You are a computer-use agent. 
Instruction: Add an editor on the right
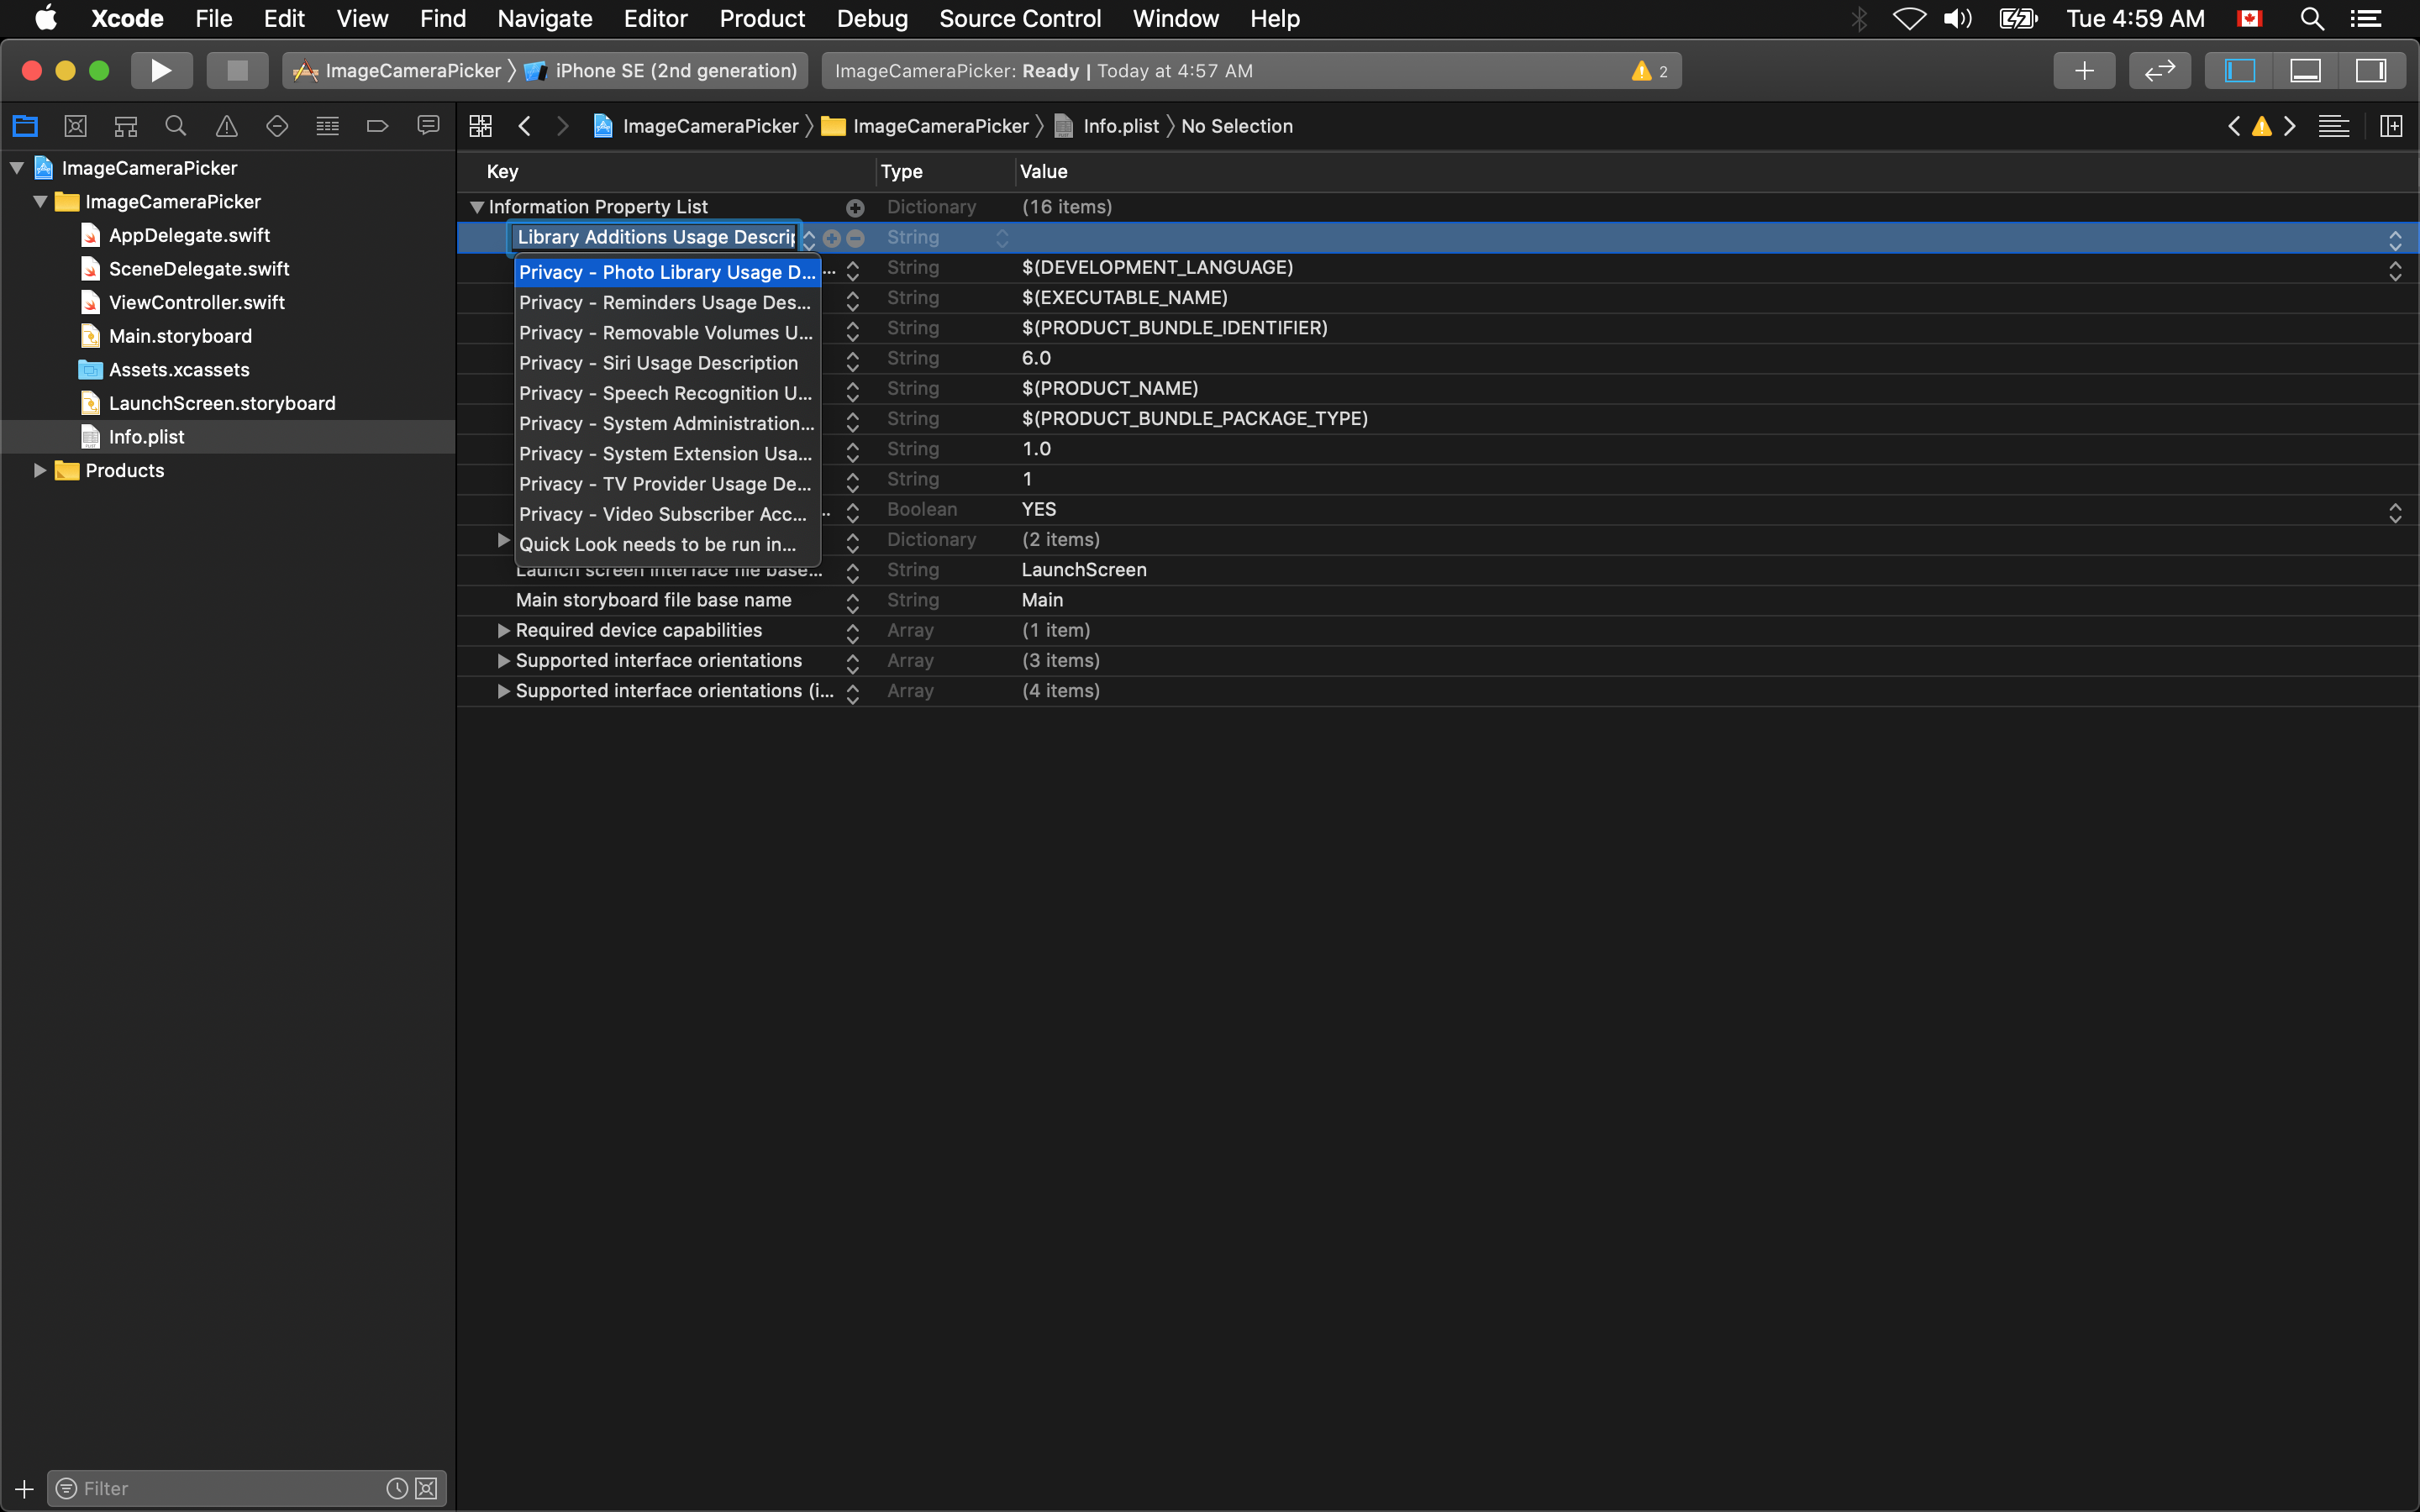point(2391,126)
